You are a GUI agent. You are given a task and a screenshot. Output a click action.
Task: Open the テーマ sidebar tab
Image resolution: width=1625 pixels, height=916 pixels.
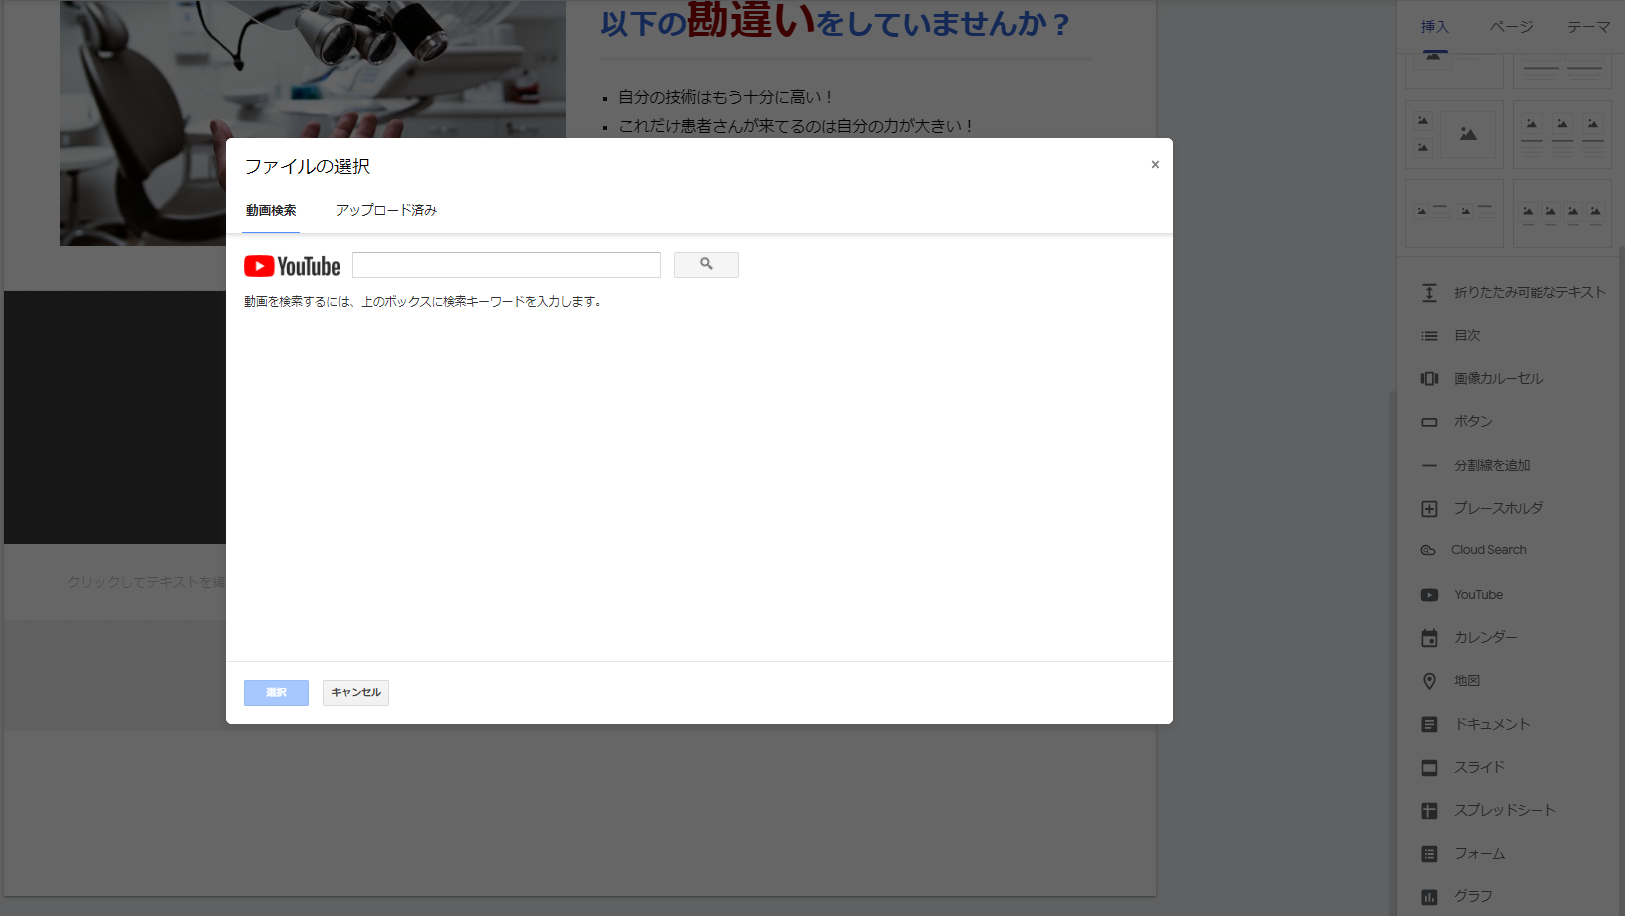click(1588, 27)
